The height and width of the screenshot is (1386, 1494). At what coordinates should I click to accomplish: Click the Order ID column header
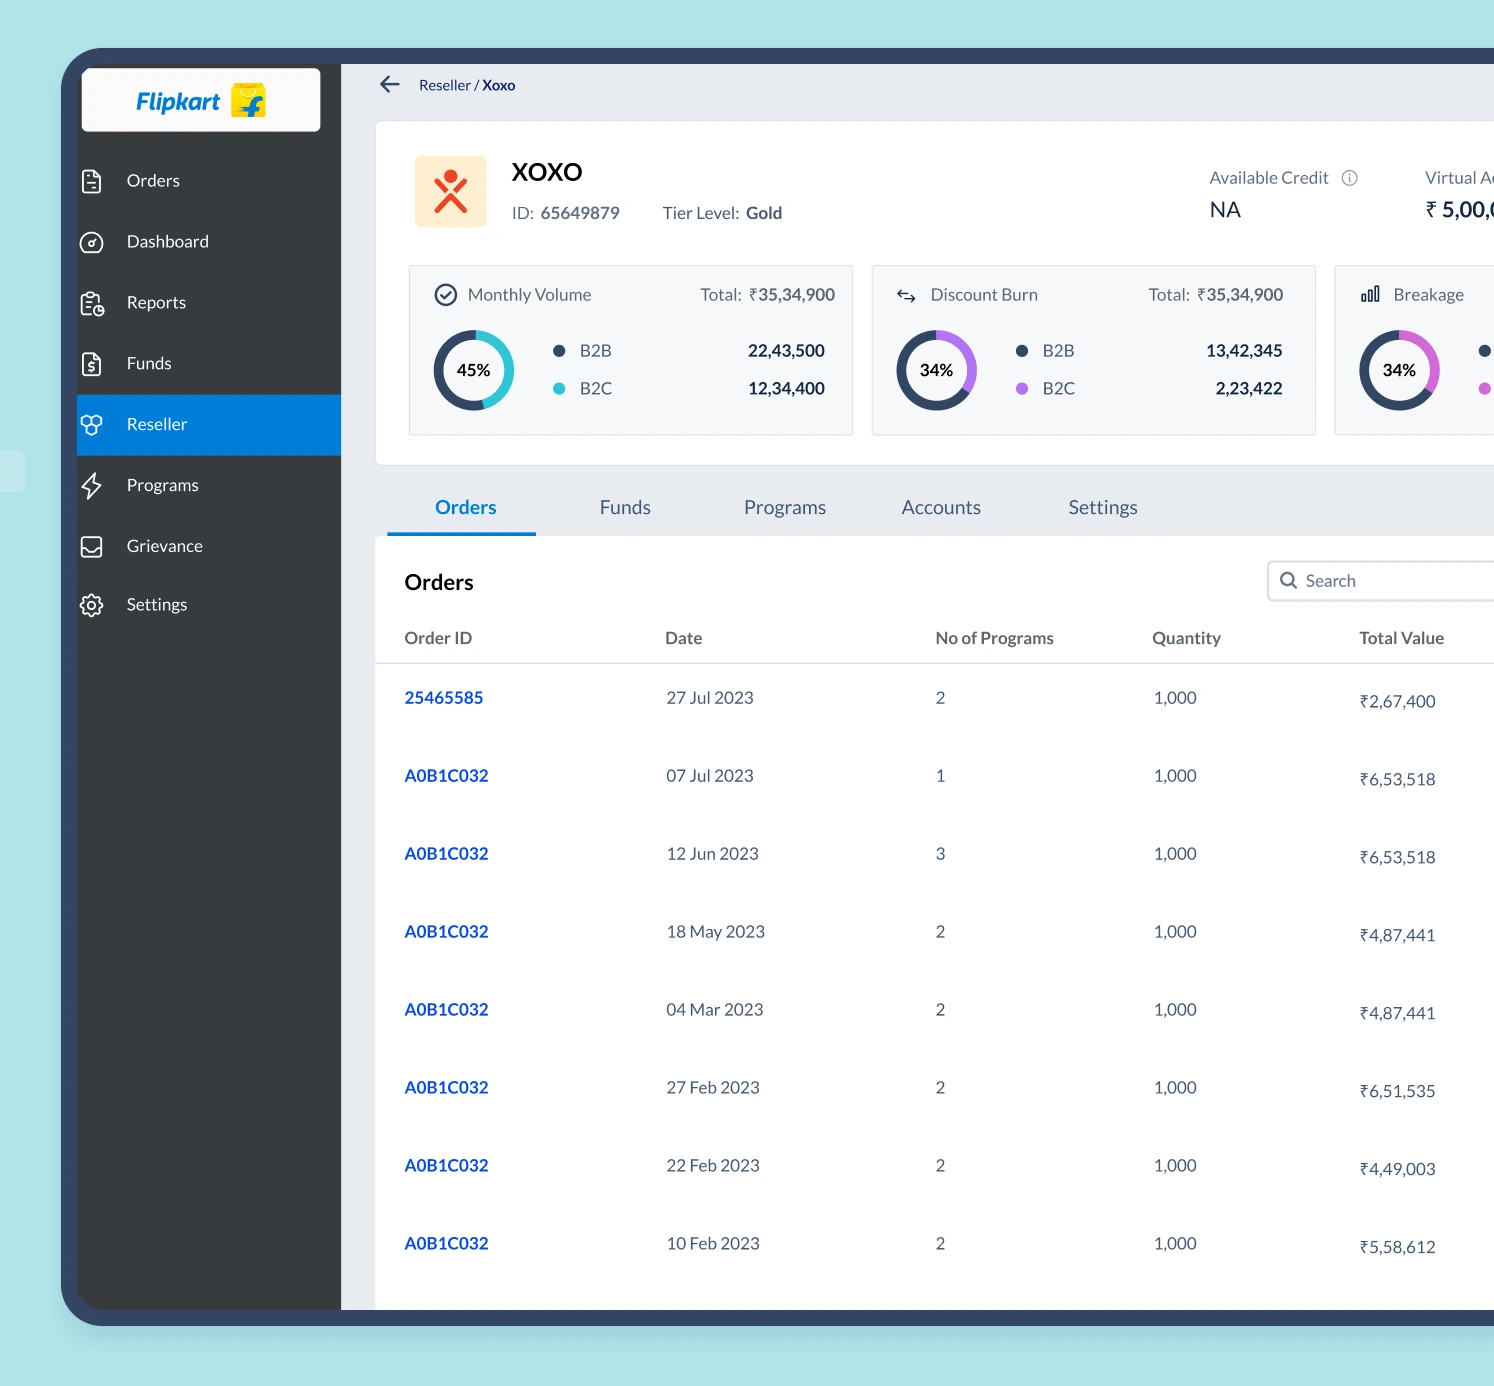(438, 638)
